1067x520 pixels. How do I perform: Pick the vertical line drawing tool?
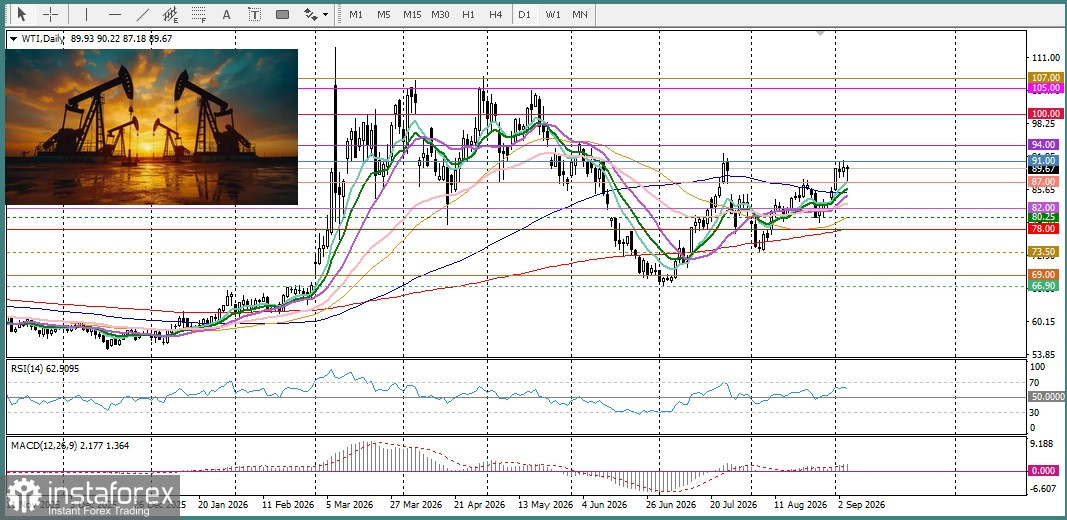pos(86,14)
